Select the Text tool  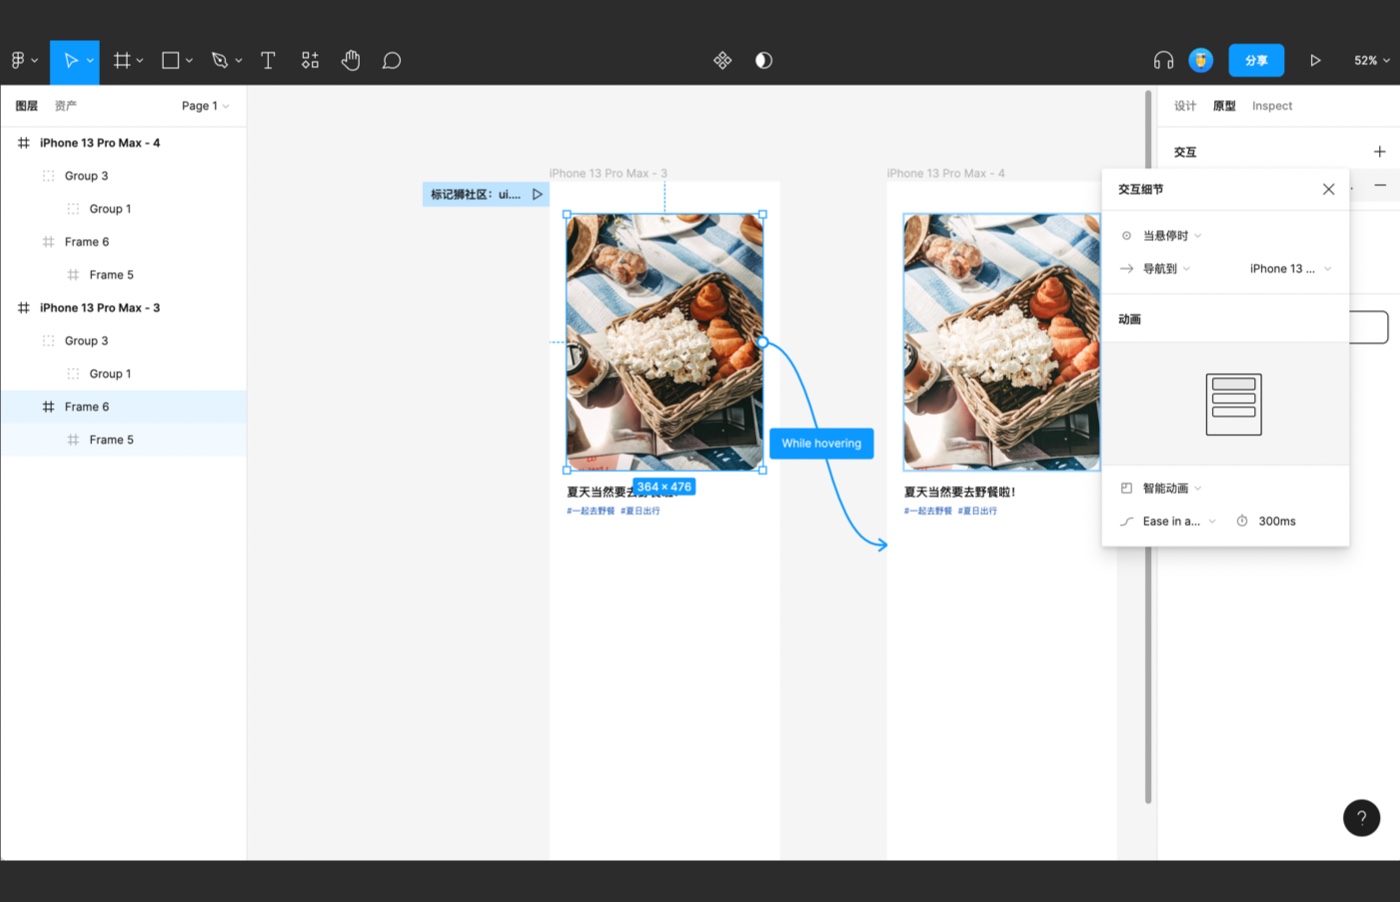click(268, 61)
